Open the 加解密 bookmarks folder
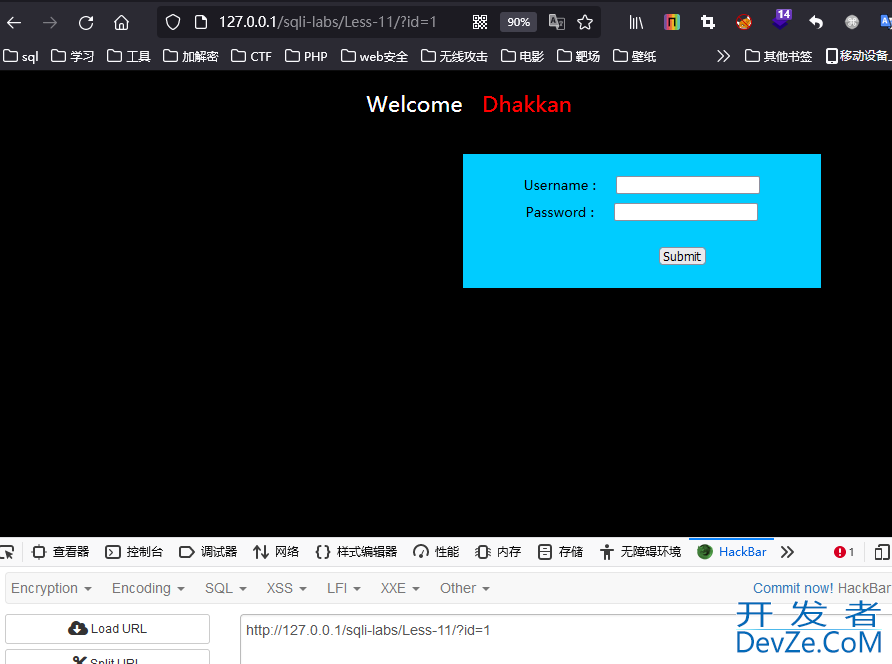 pos(191,56)
